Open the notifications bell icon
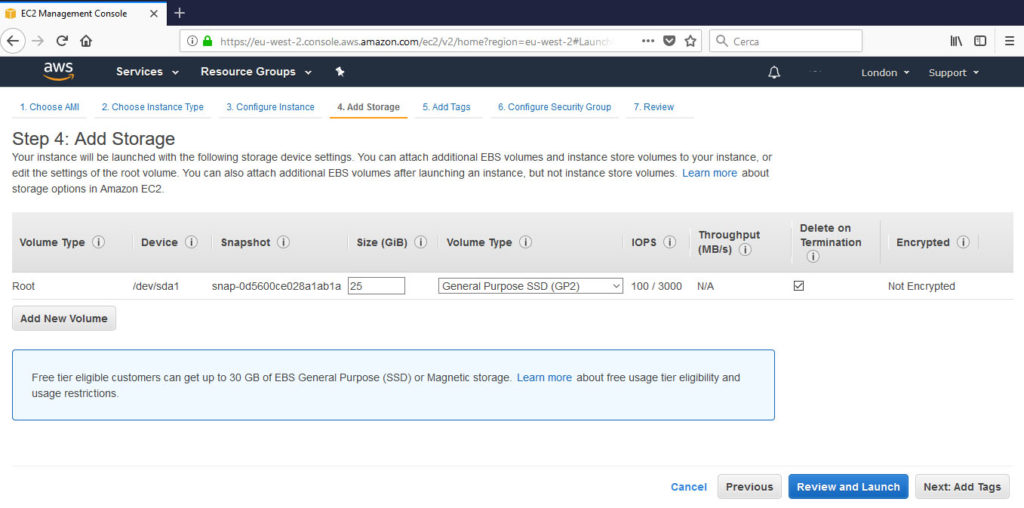 (774, 72)
